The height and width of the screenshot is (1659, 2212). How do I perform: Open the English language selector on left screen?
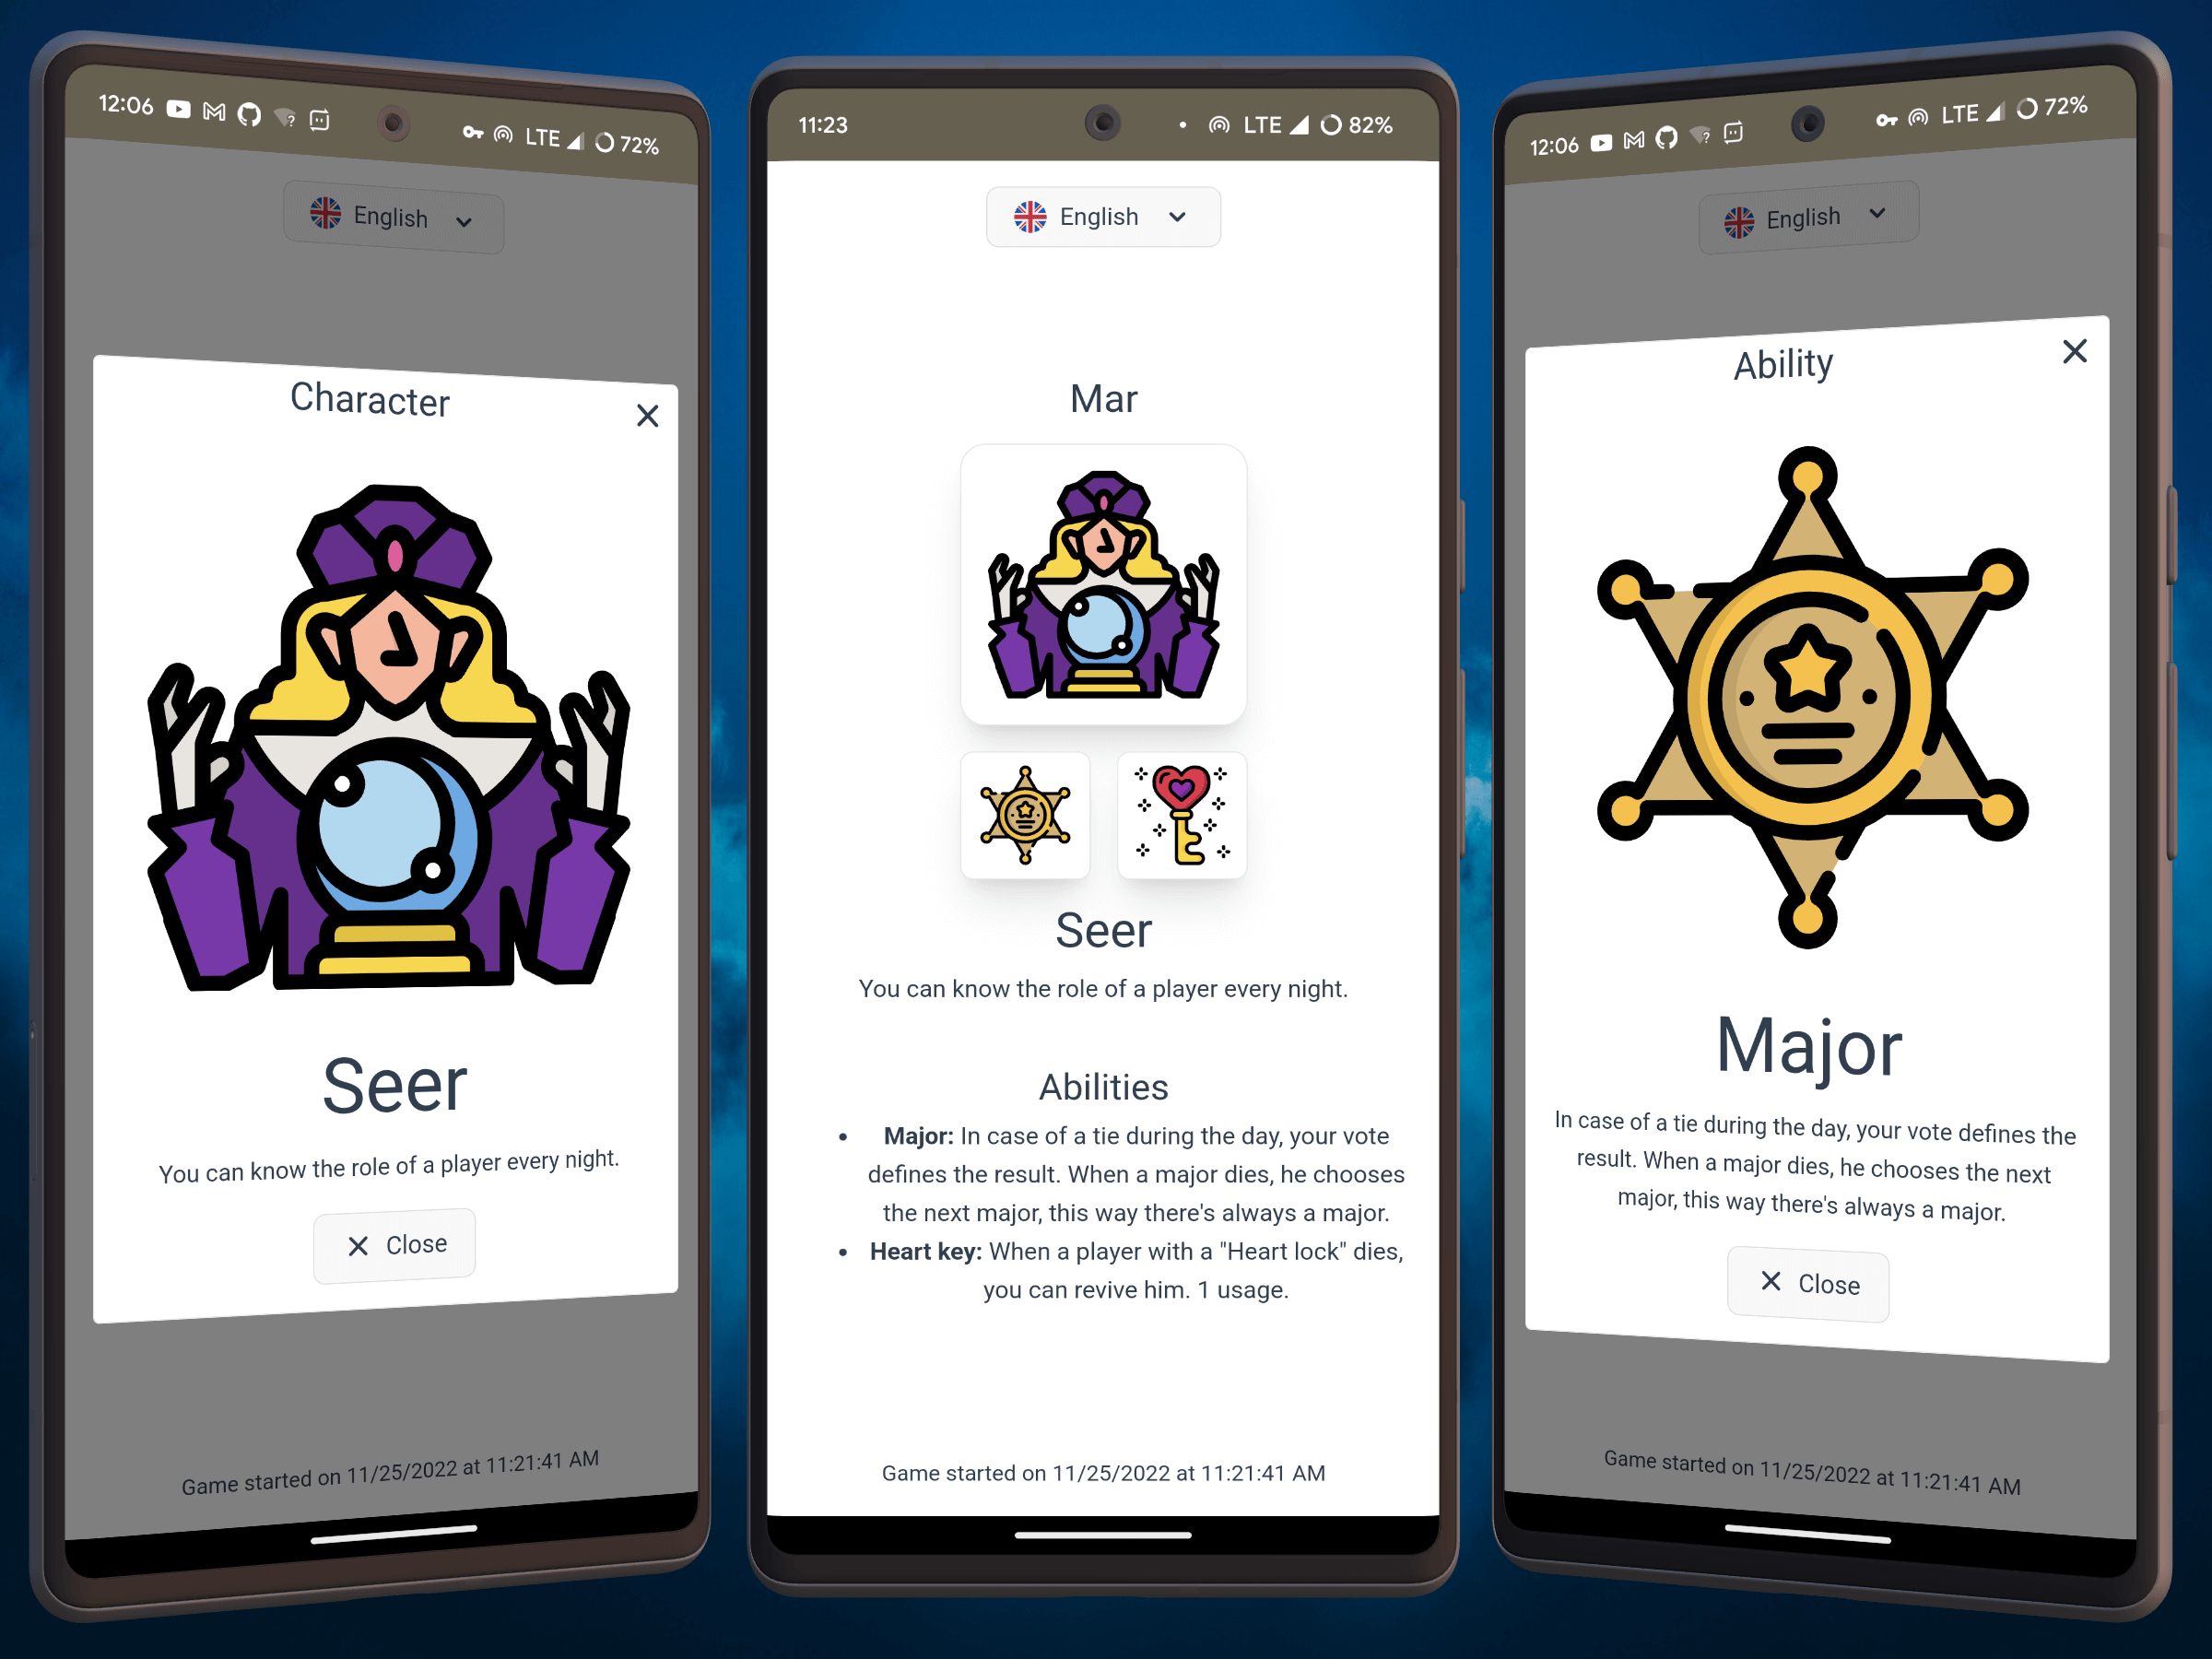[x=392, y=216]
